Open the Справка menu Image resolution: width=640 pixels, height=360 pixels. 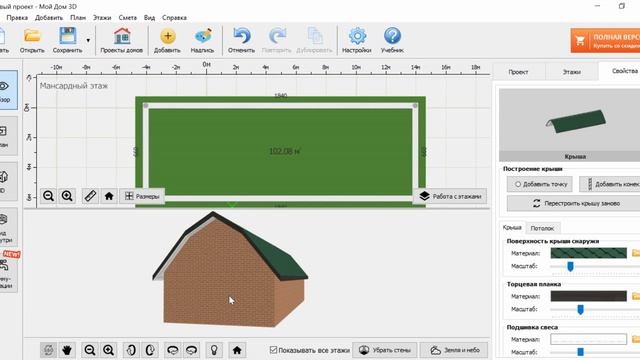174,18
